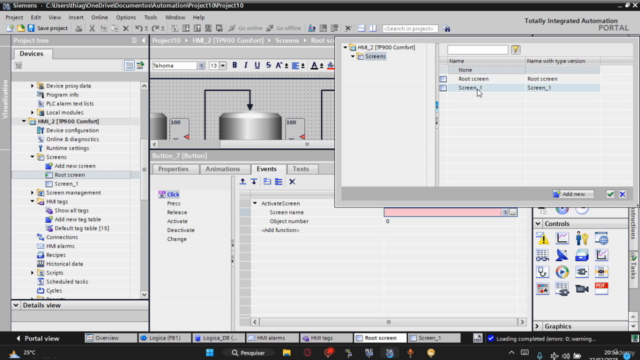Select Root screen row in popup list

[x=519, y=79]
